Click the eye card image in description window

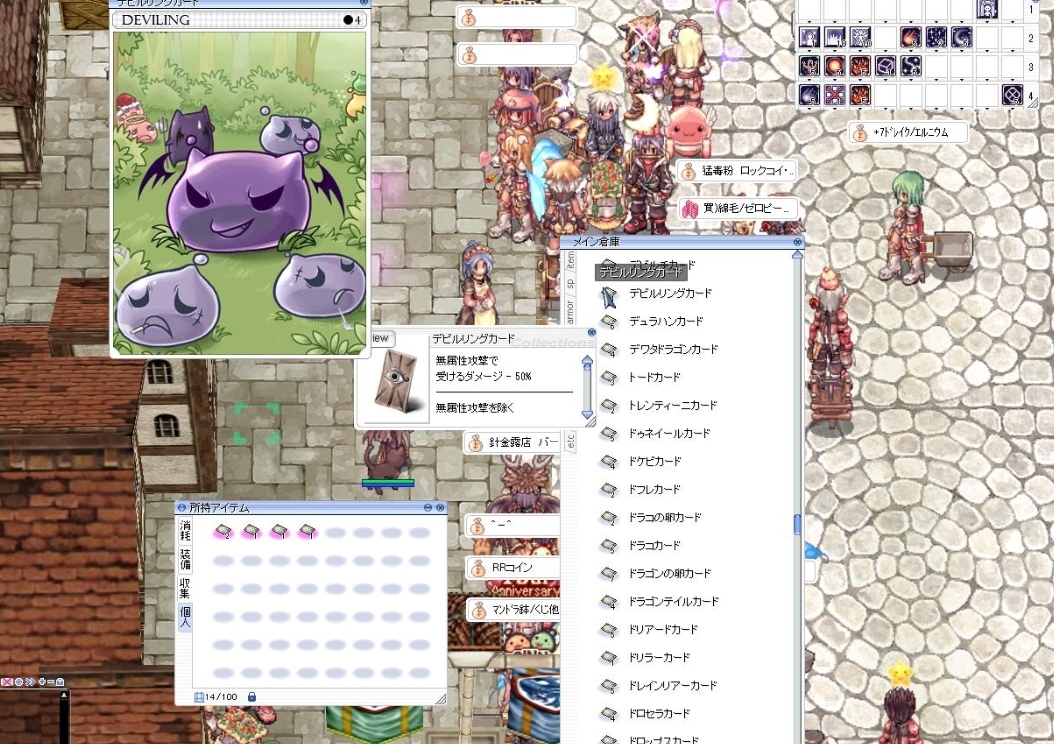click(397, 381)
